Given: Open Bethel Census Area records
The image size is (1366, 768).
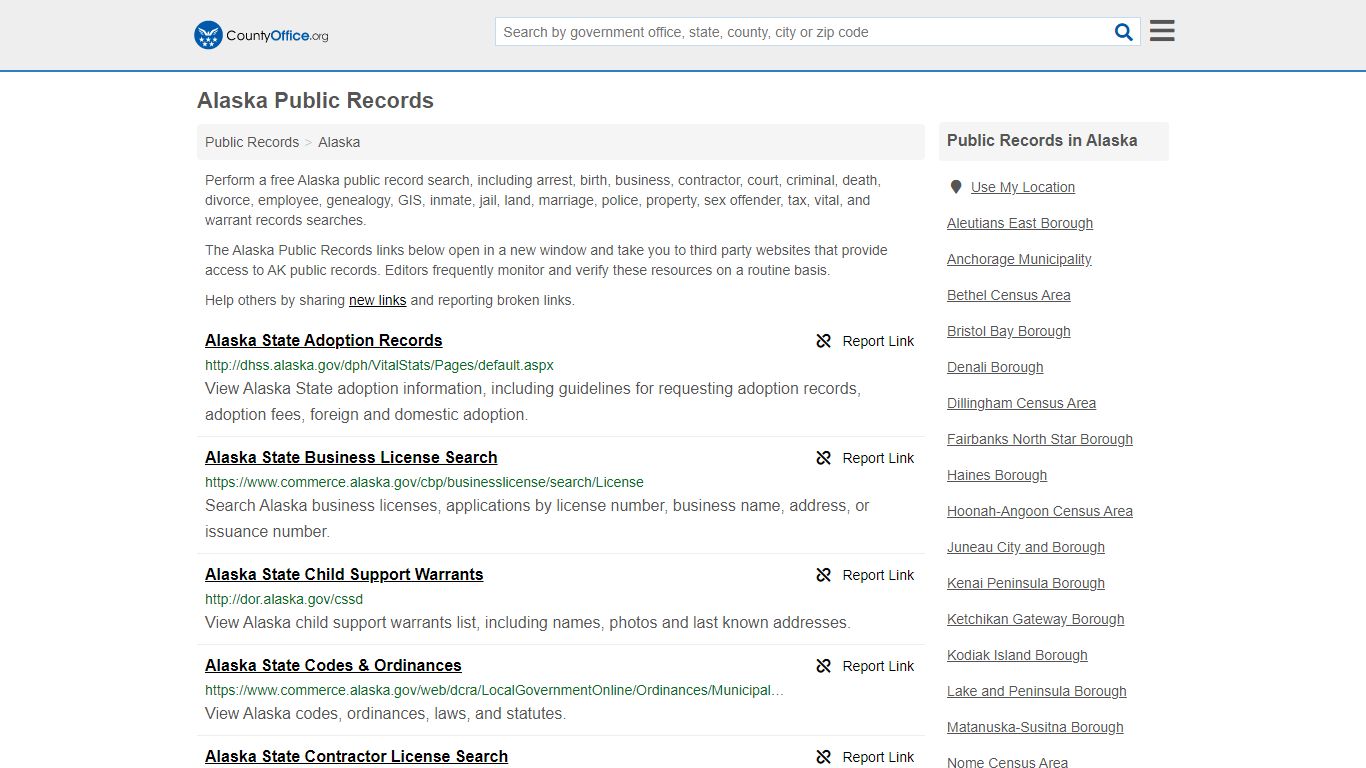Looking at the screenshot, I should [1009, 295].
